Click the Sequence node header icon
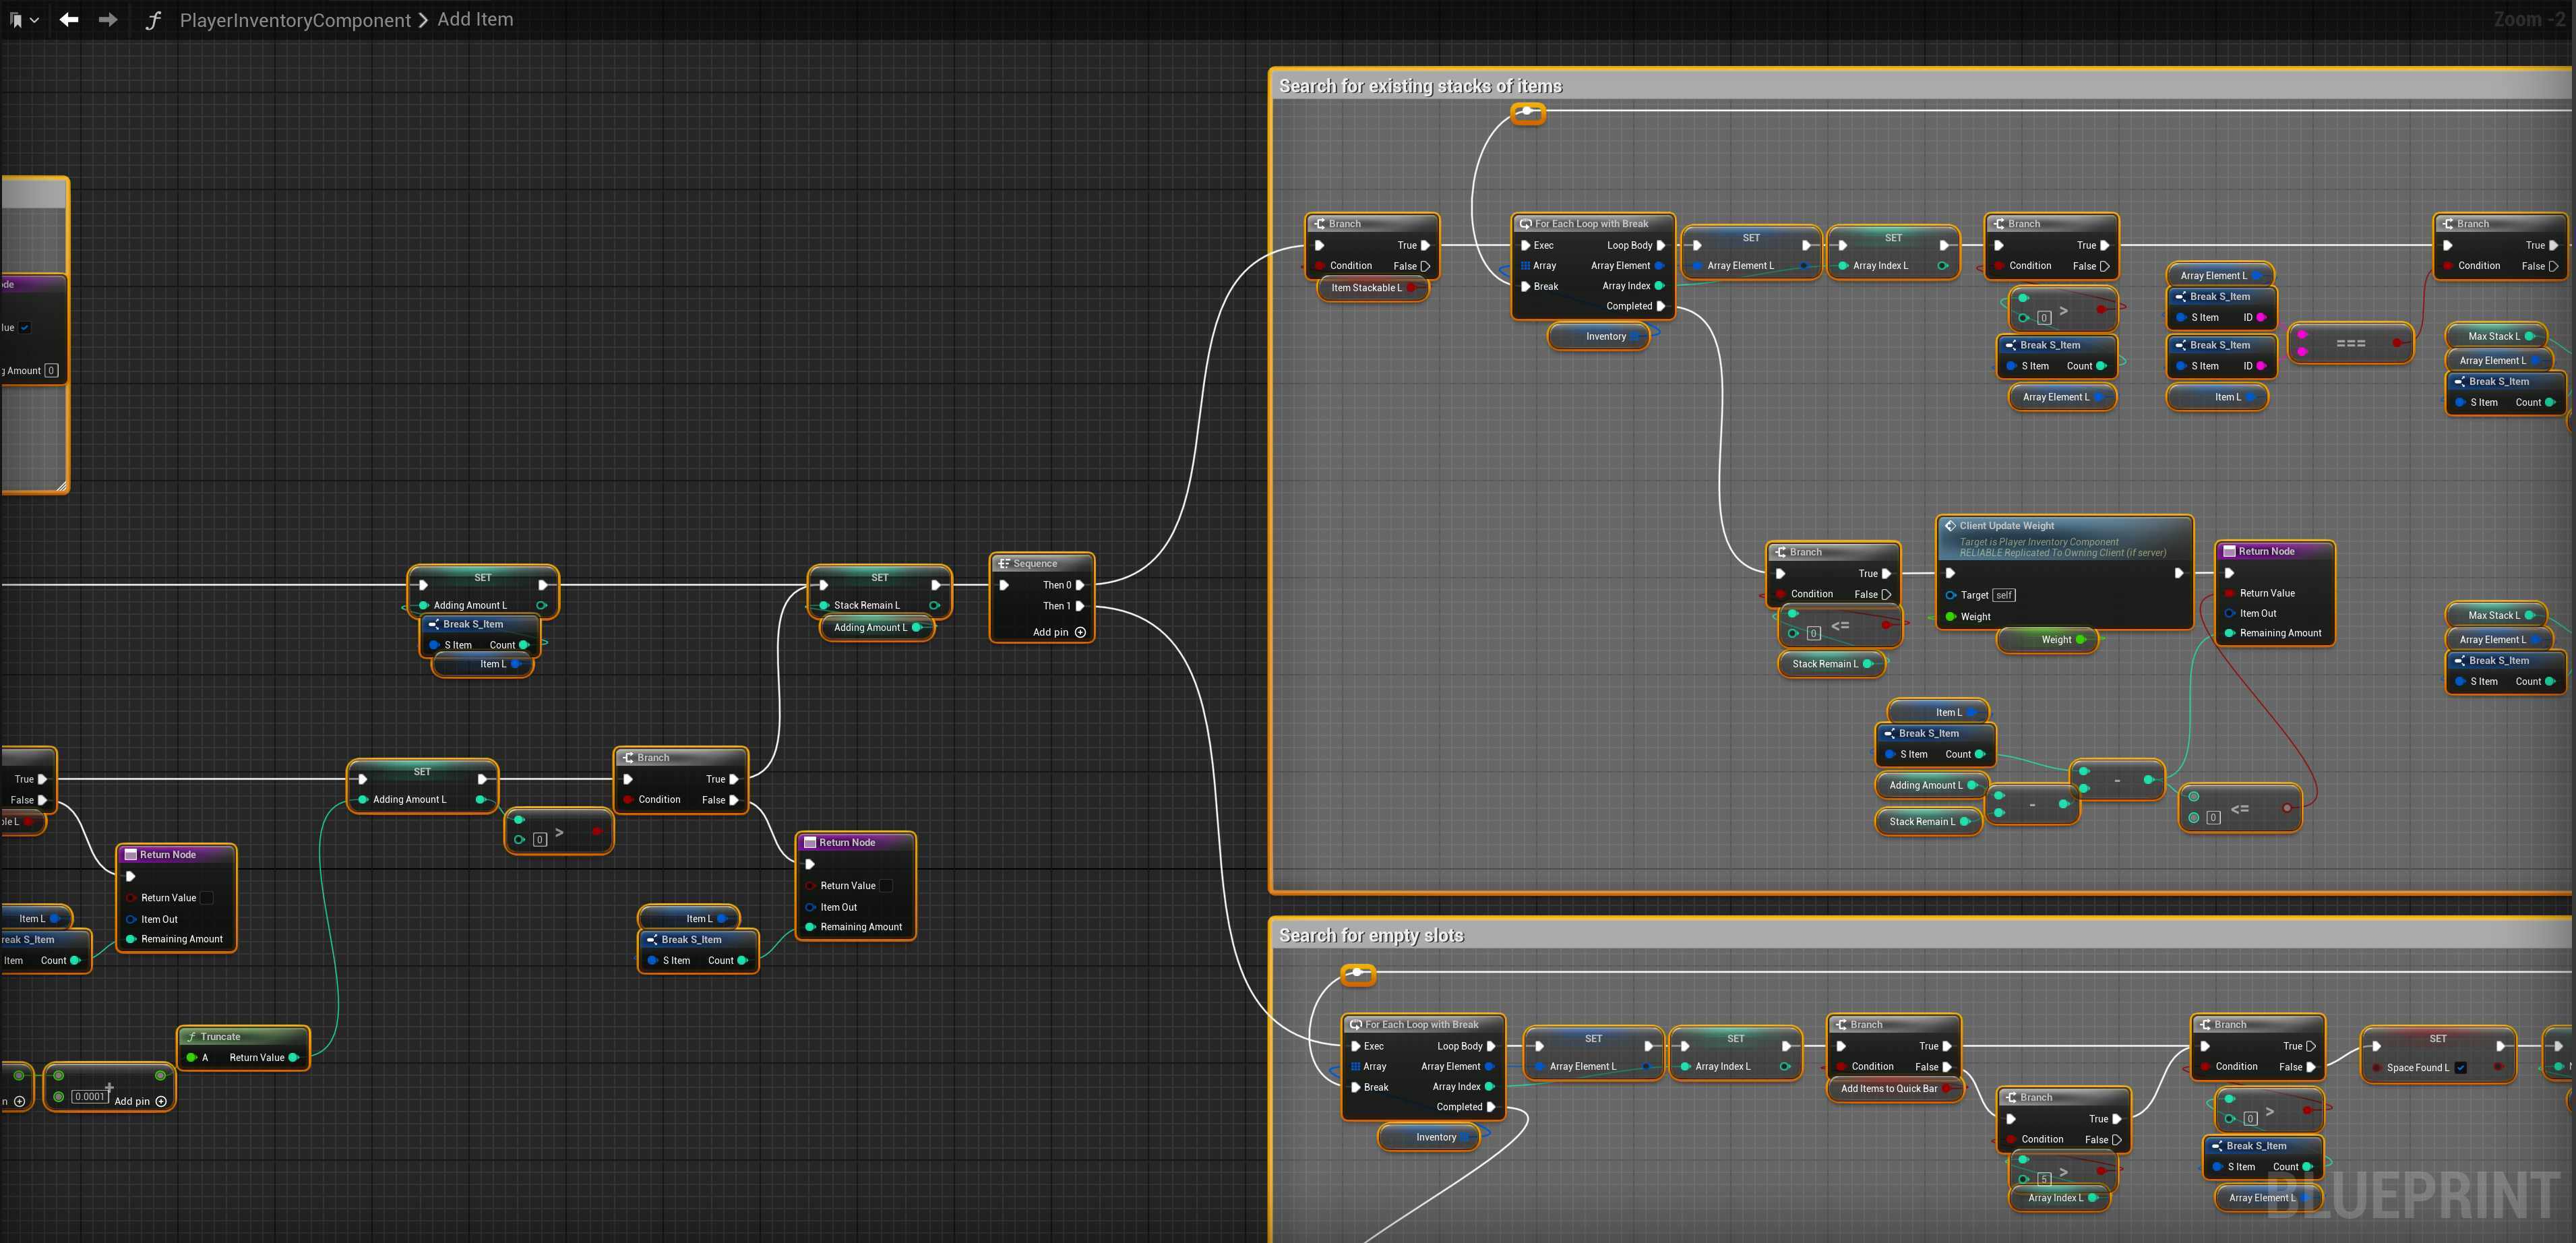2576x1243 pixels. tap(1004, 564)
